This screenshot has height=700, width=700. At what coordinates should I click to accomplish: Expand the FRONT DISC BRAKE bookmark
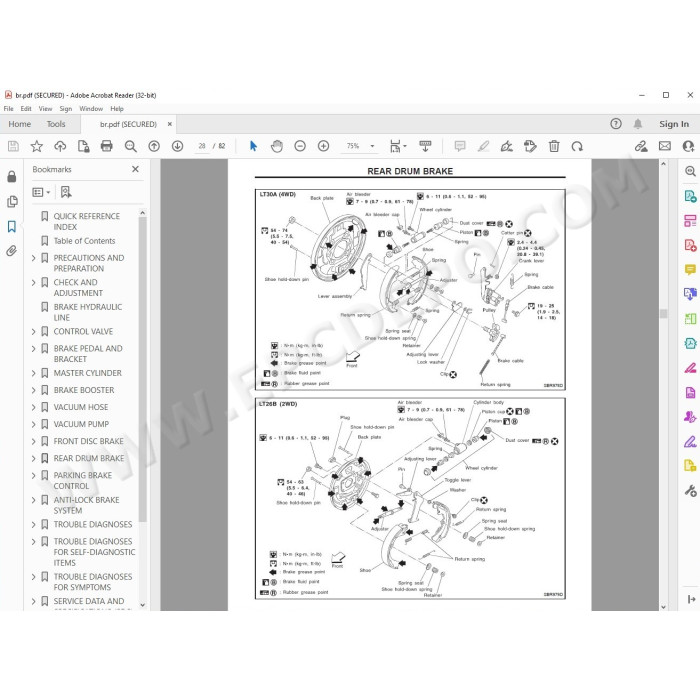tap(33, 442)
